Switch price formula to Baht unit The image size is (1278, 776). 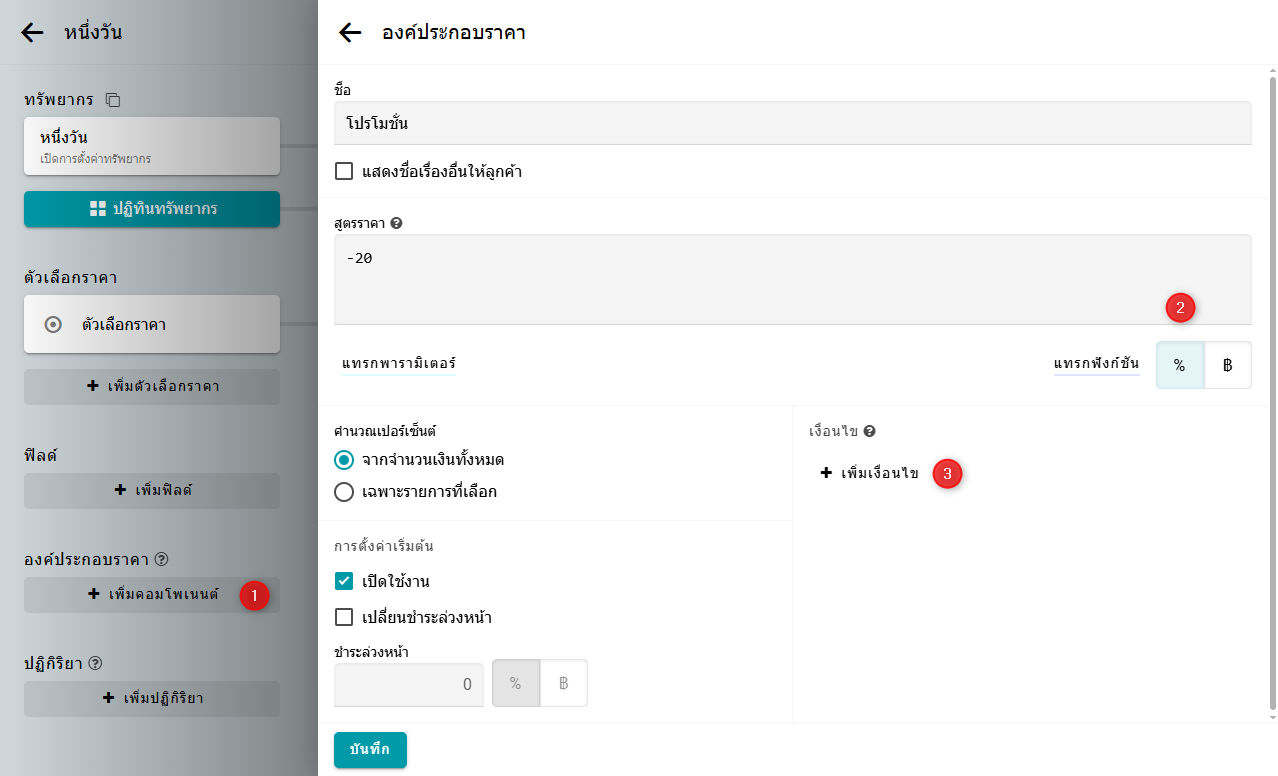[x=1227, y=365]
